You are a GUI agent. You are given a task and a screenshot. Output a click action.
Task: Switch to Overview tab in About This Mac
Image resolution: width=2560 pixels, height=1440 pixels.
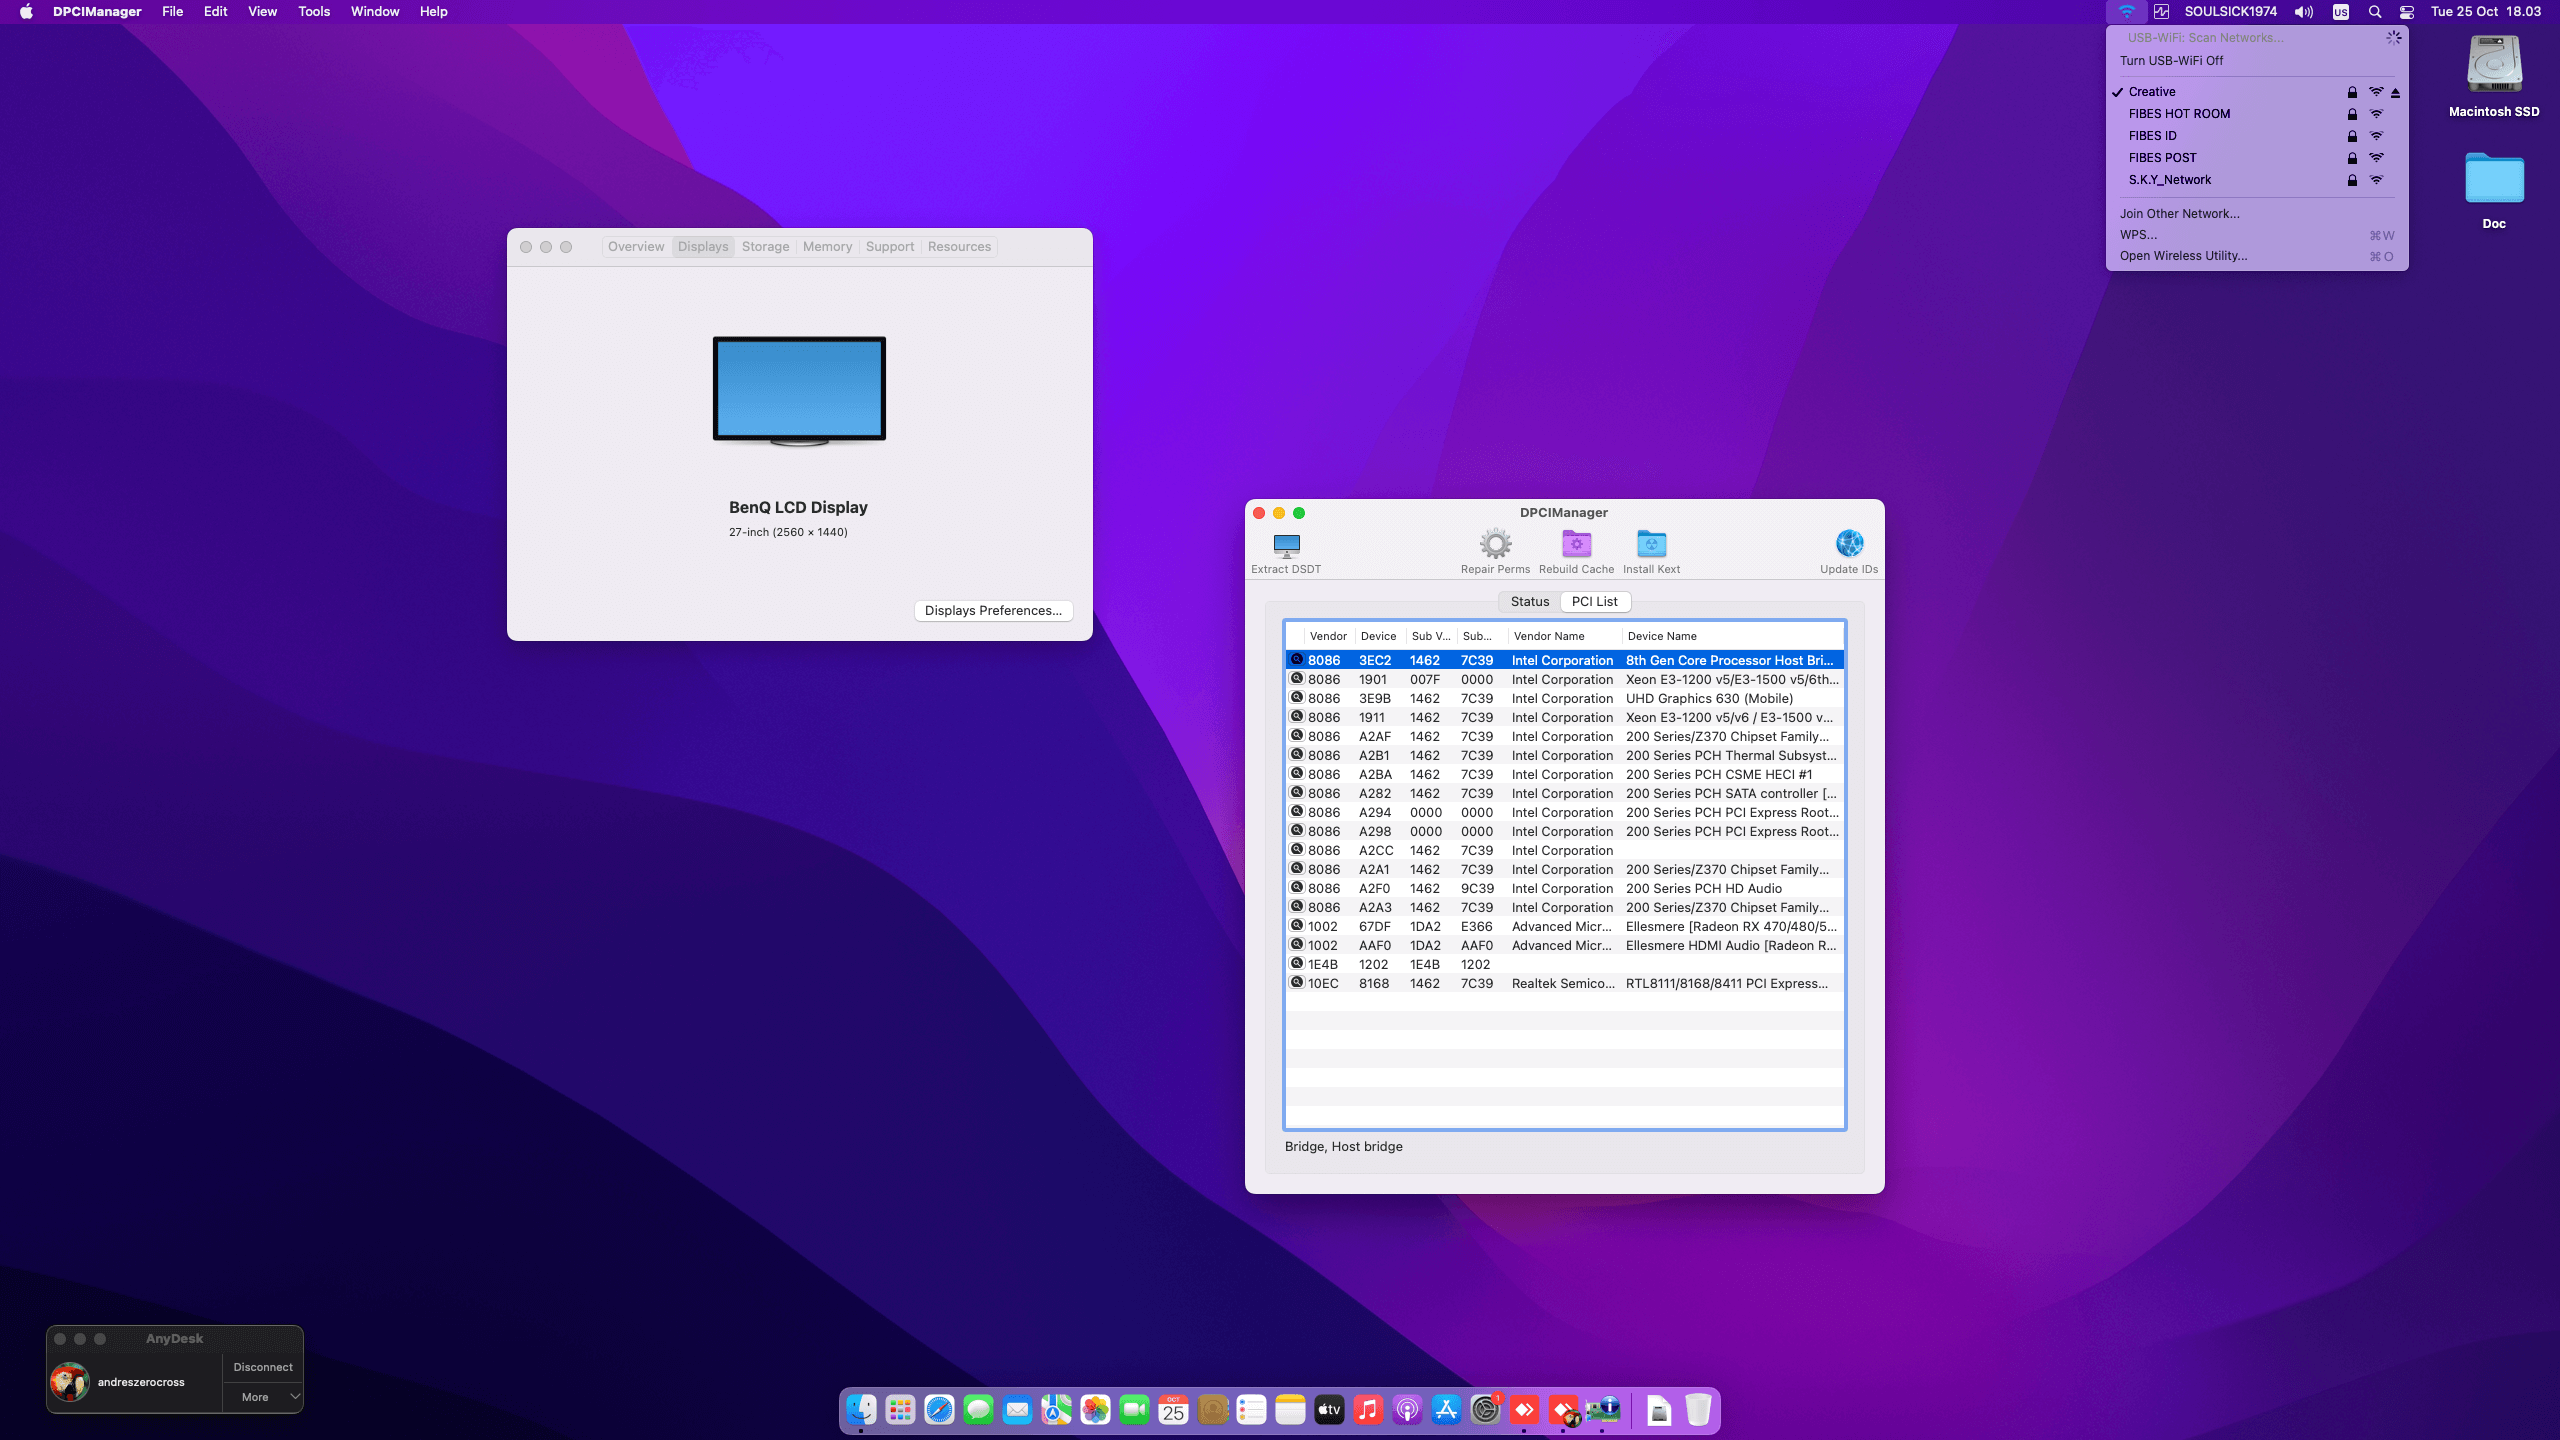coord(636,247)
